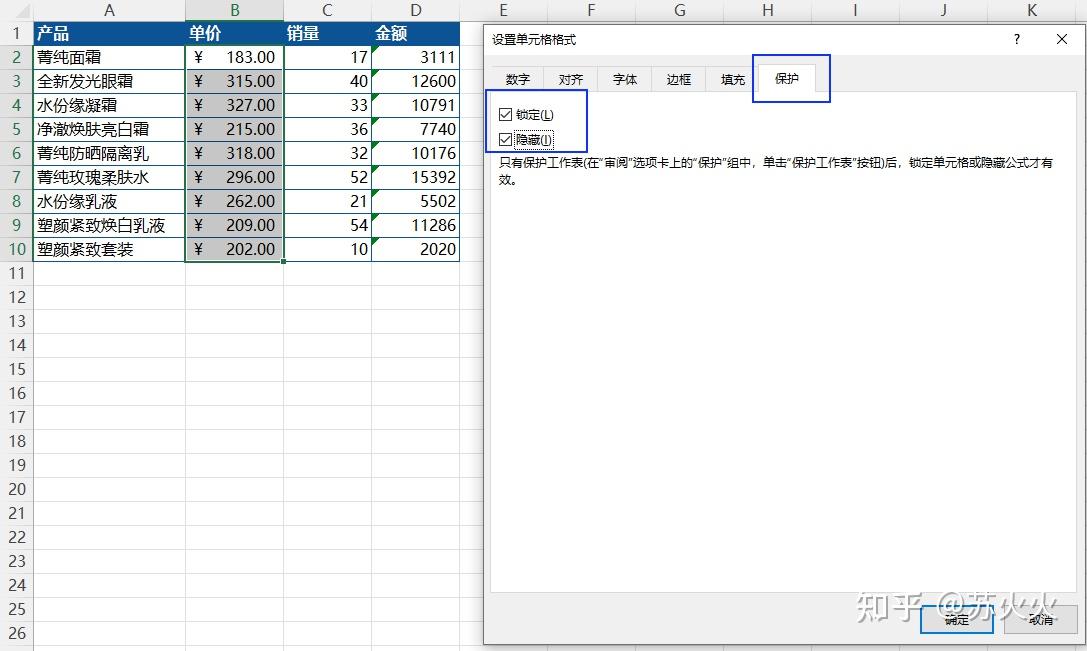Select row 20 header
The image size is (1087, 651).
tap(16, 489)
